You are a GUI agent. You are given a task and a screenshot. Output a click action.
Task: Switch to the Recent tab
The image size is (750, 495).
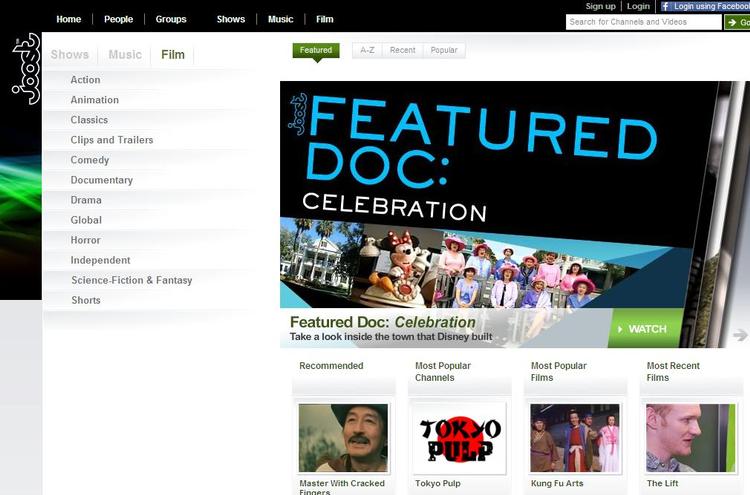click(402, 50)
